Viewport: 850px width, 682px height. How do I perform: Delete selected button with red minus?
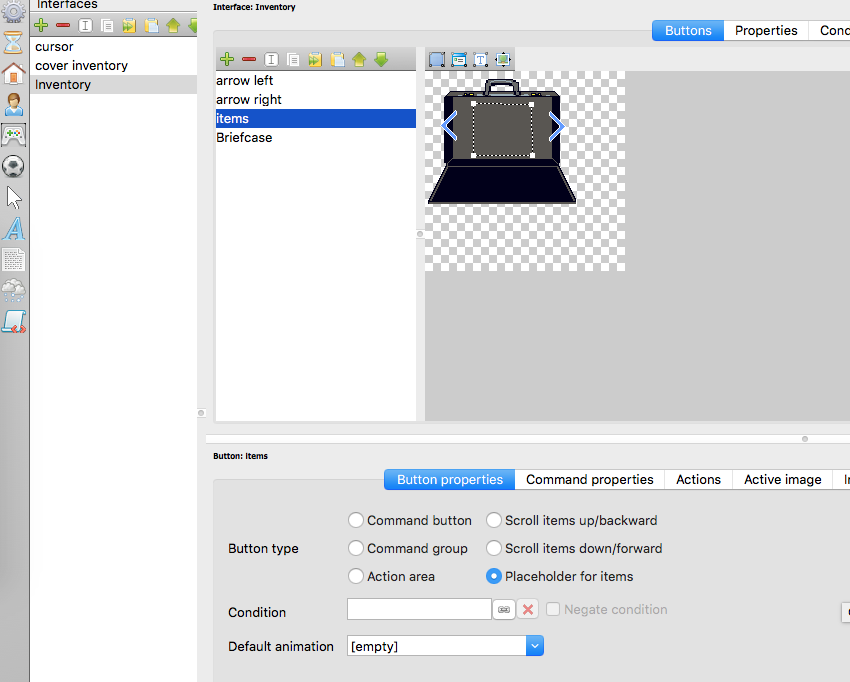tap(249, 59)
